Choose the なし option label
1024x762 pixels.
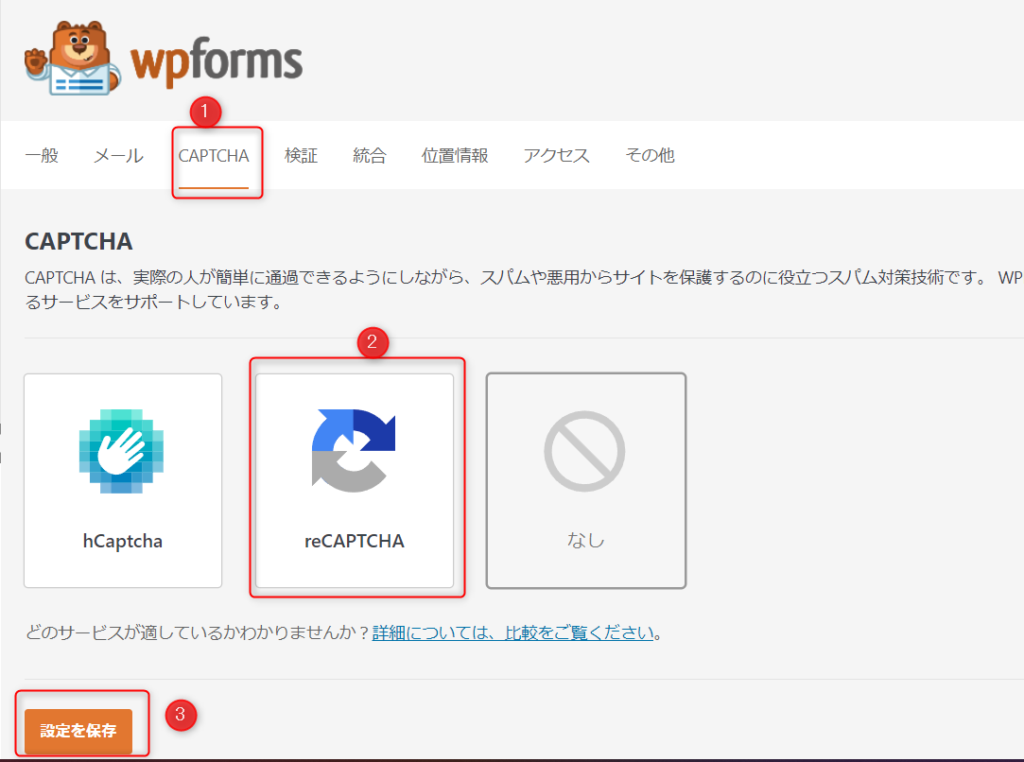(586, 540)
